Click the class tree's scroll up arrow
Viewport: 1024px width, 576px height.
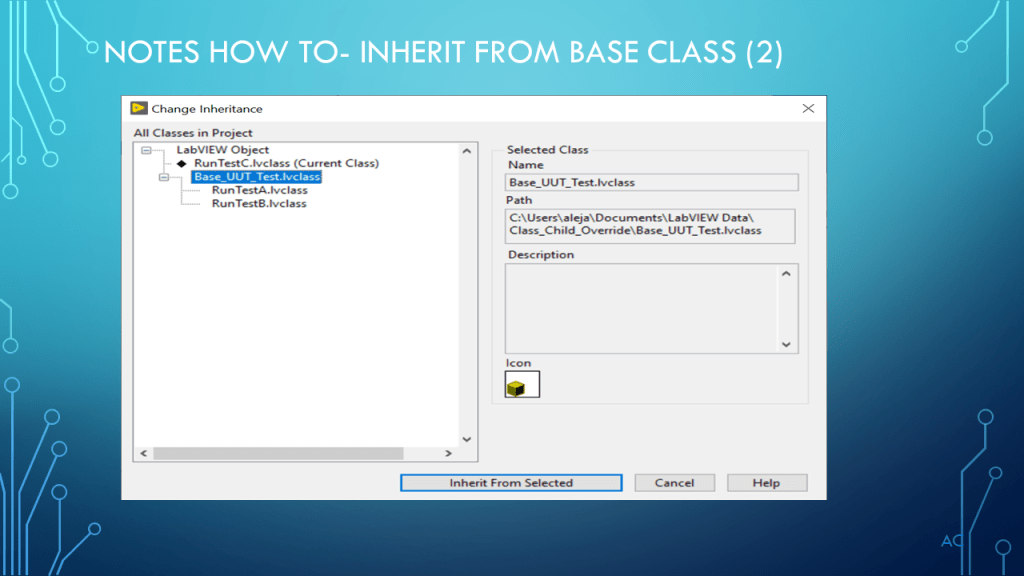[x=466, y=151]
